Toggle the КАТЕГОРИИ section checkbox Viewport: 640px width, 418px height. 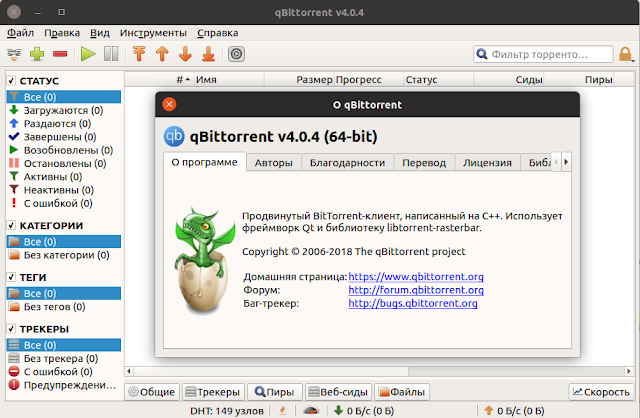[11, 225]
